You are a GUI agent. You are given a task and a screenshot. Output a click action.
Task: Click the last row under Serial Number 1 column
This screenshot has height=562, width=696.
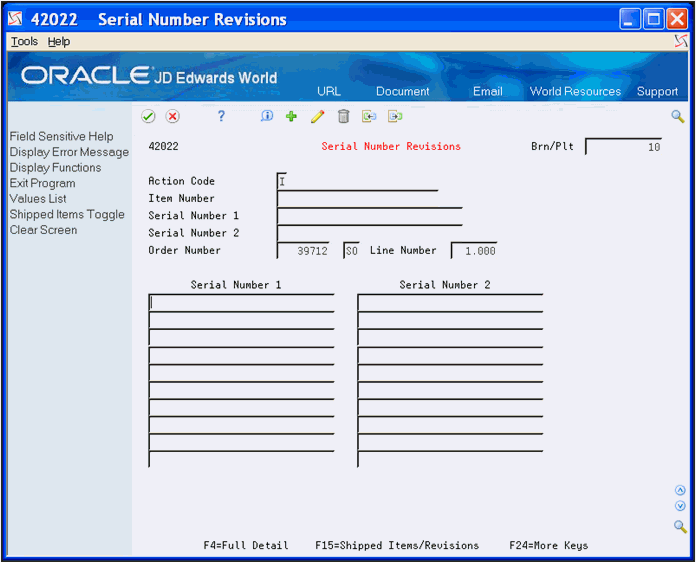point(241,459)
